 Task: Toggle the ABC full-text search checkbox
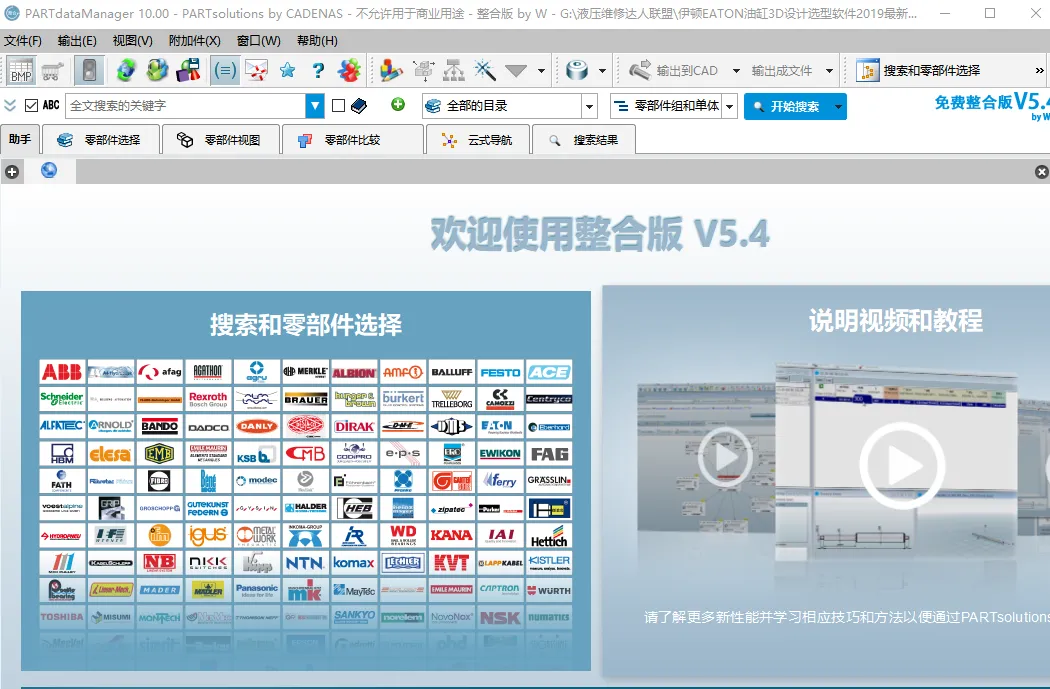[x=31, y=105]
